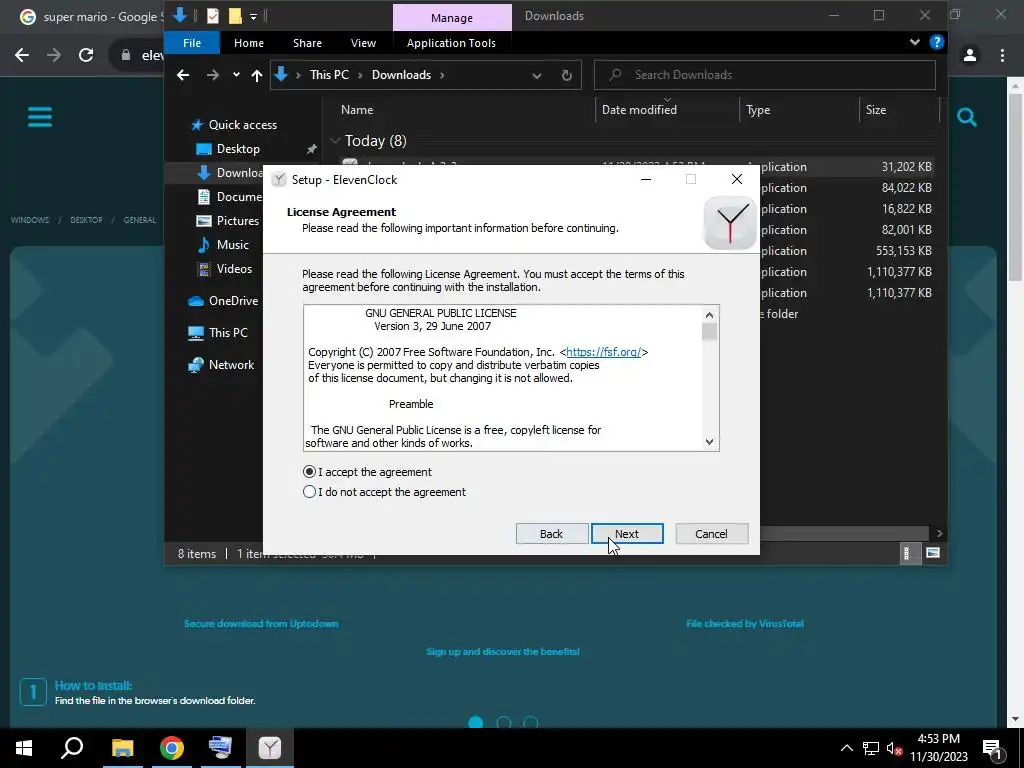1024x768 pixels.
Task: Open Windows taskbar search
Action: pyautogui.click(x=72, y=748)
